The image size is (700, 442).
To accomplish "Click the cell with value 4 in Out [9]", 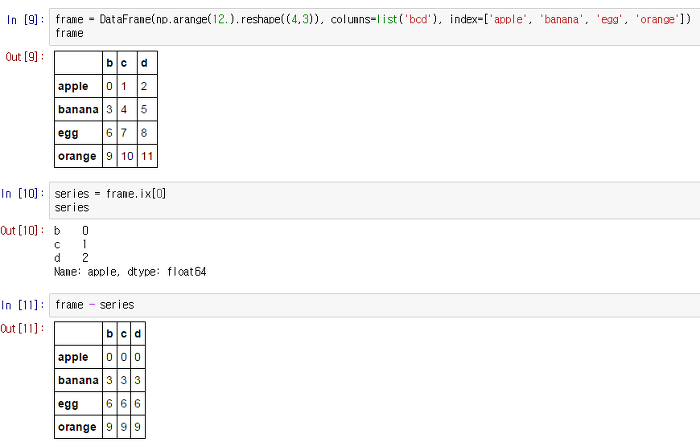I will pyautogui.click(x=127, y=109).
